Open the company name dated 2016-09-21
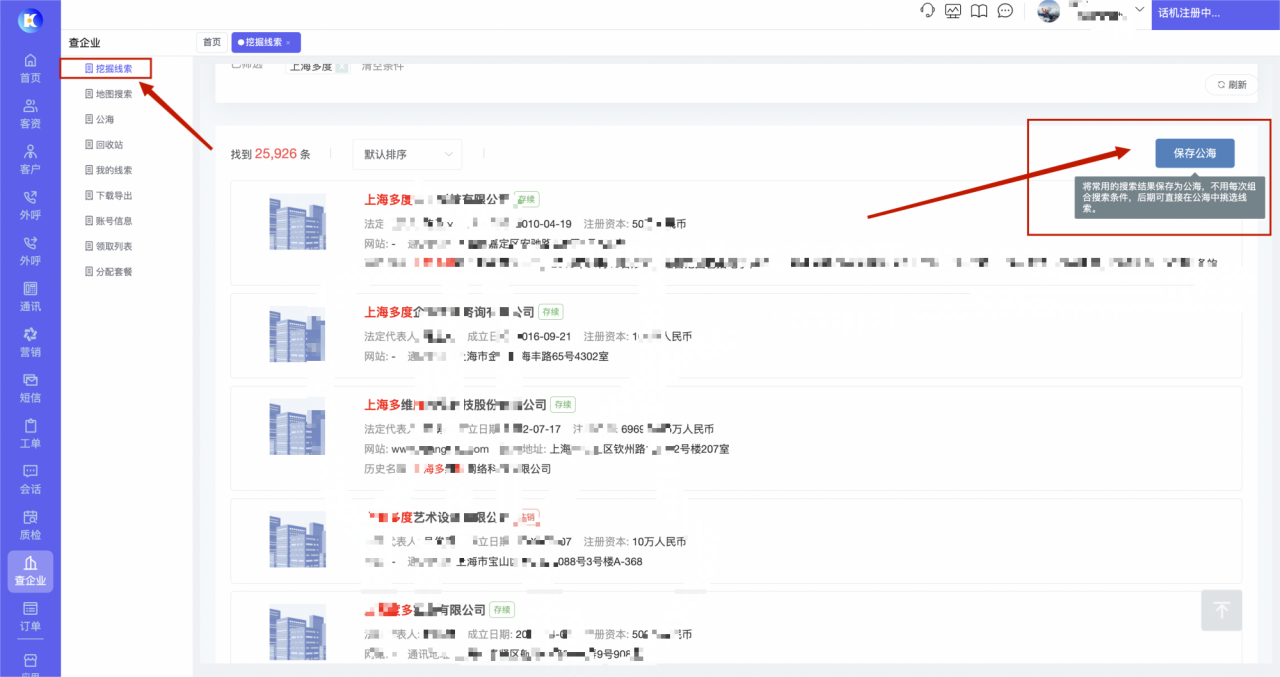The width and height of the screenshot is (1280, 677). (x=449, y=312)
